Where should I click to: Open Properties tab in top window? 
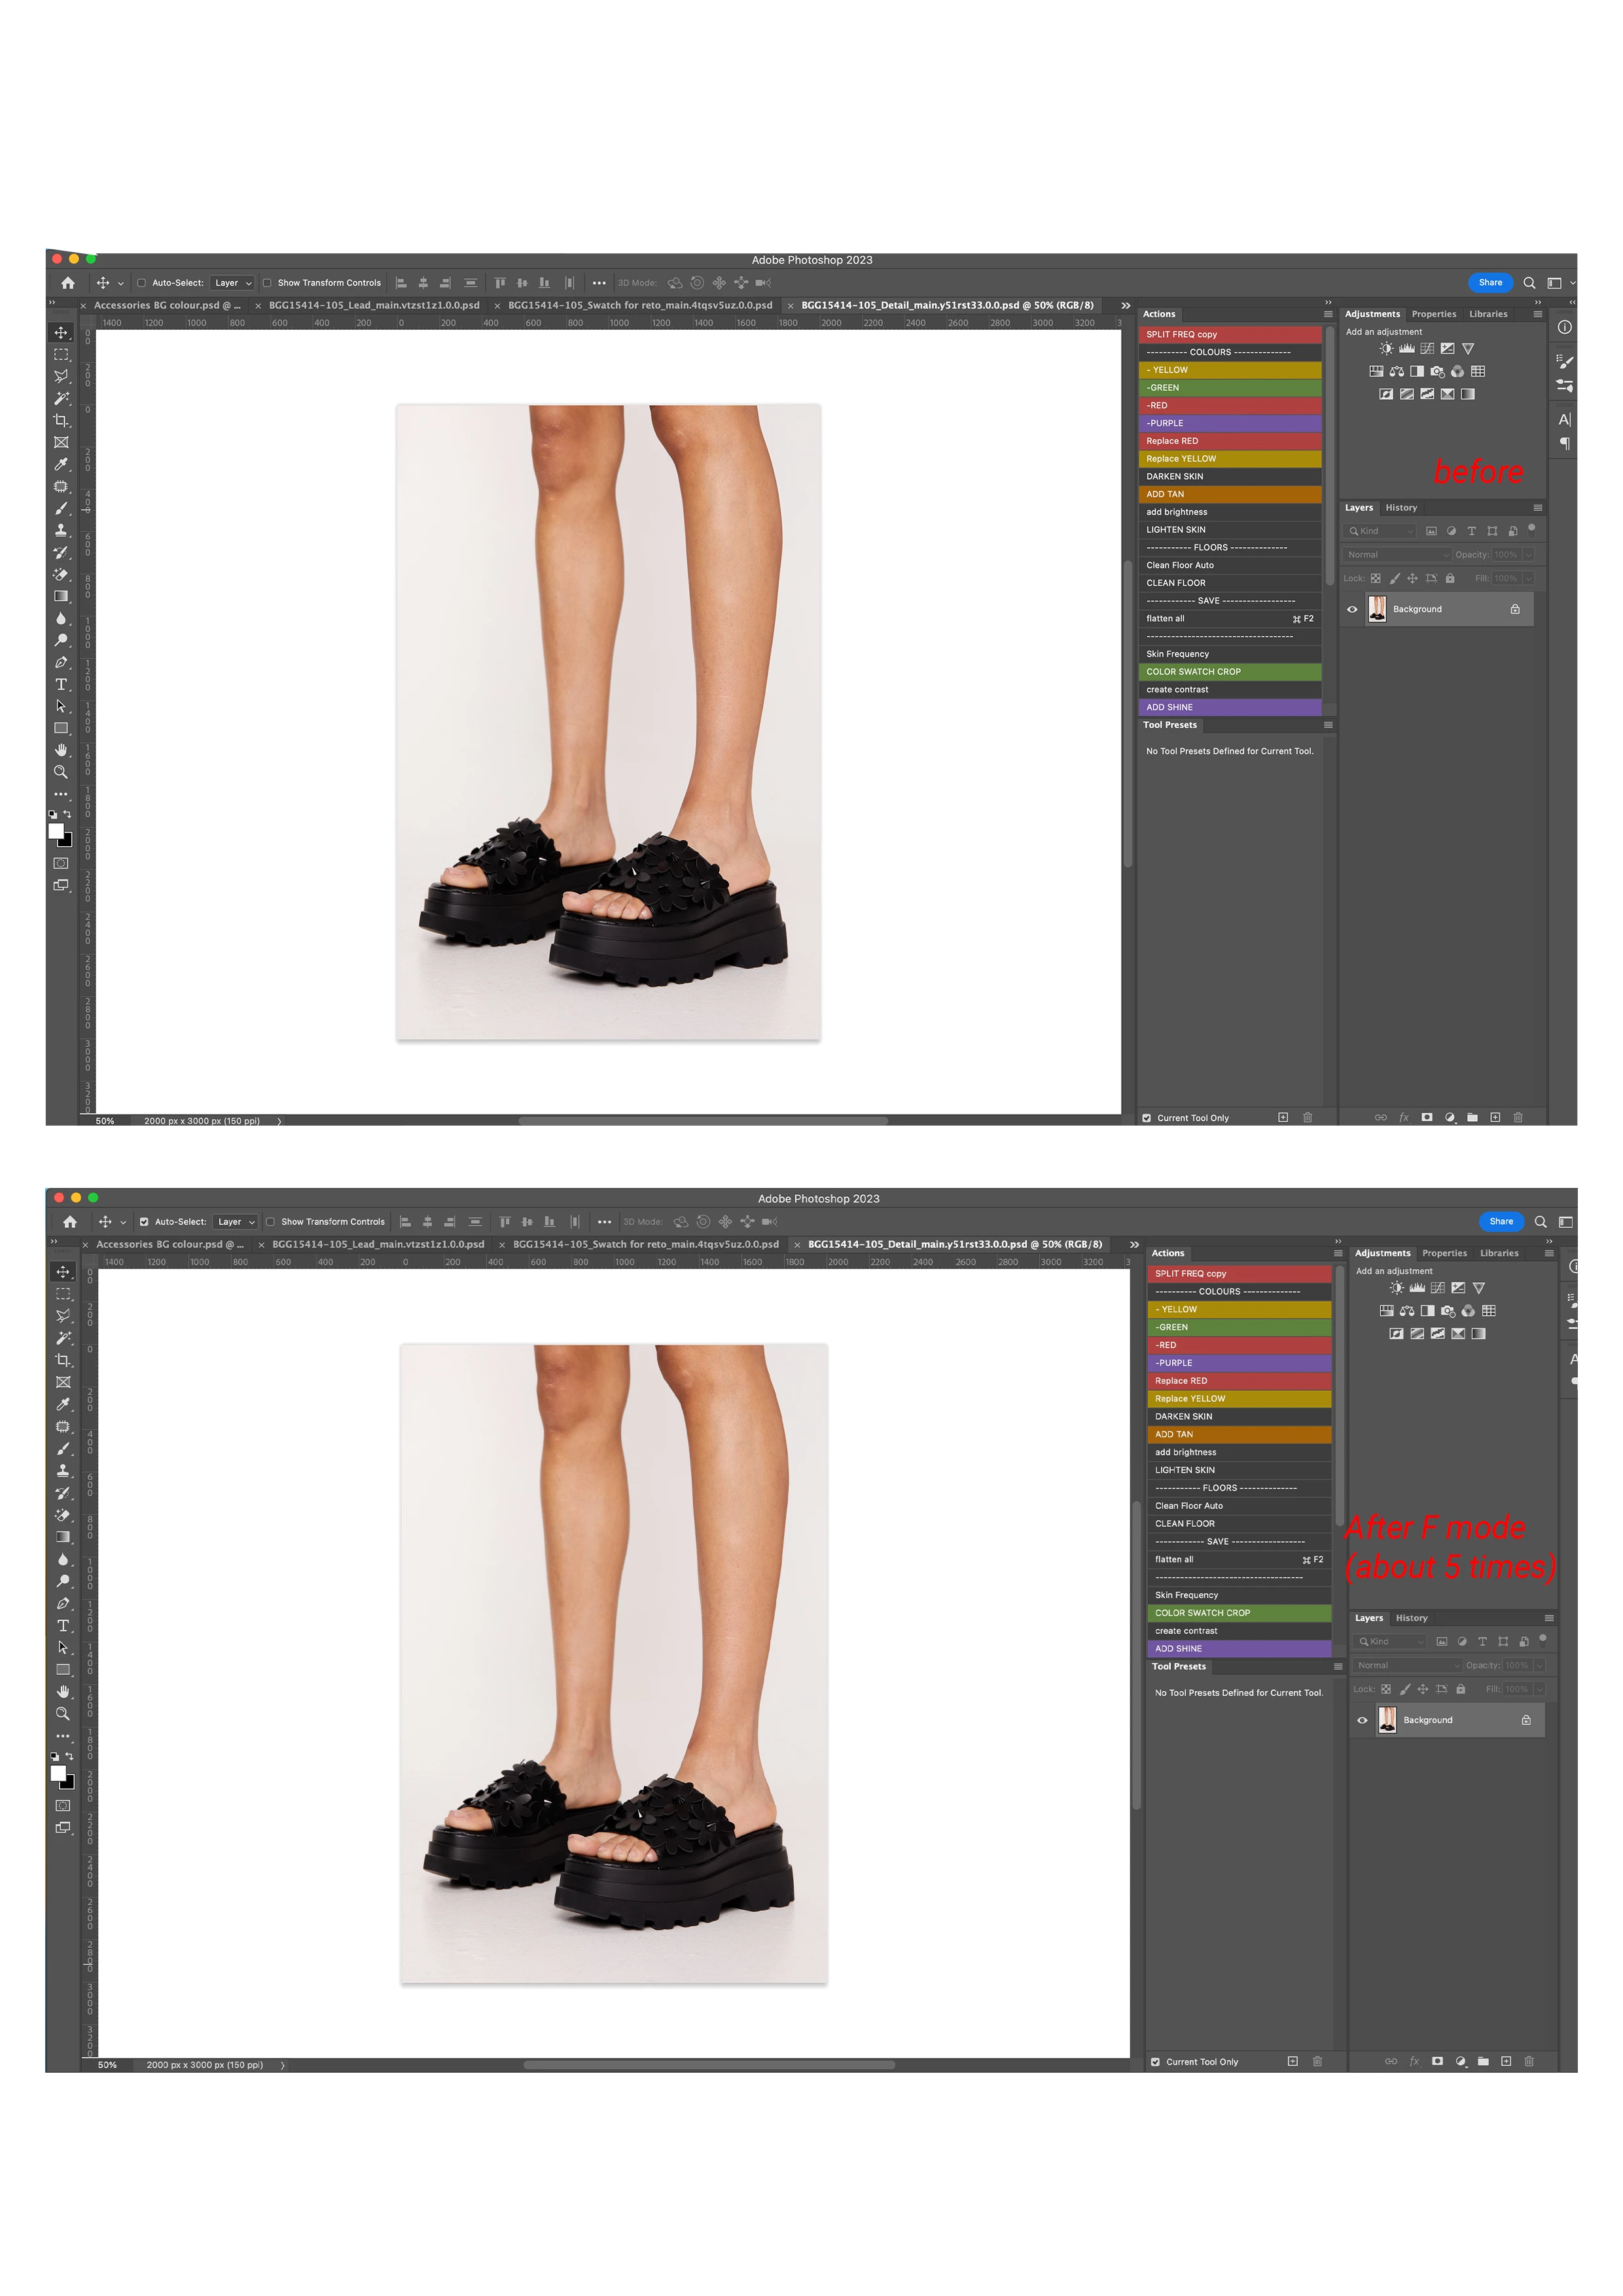(1433, 314)
